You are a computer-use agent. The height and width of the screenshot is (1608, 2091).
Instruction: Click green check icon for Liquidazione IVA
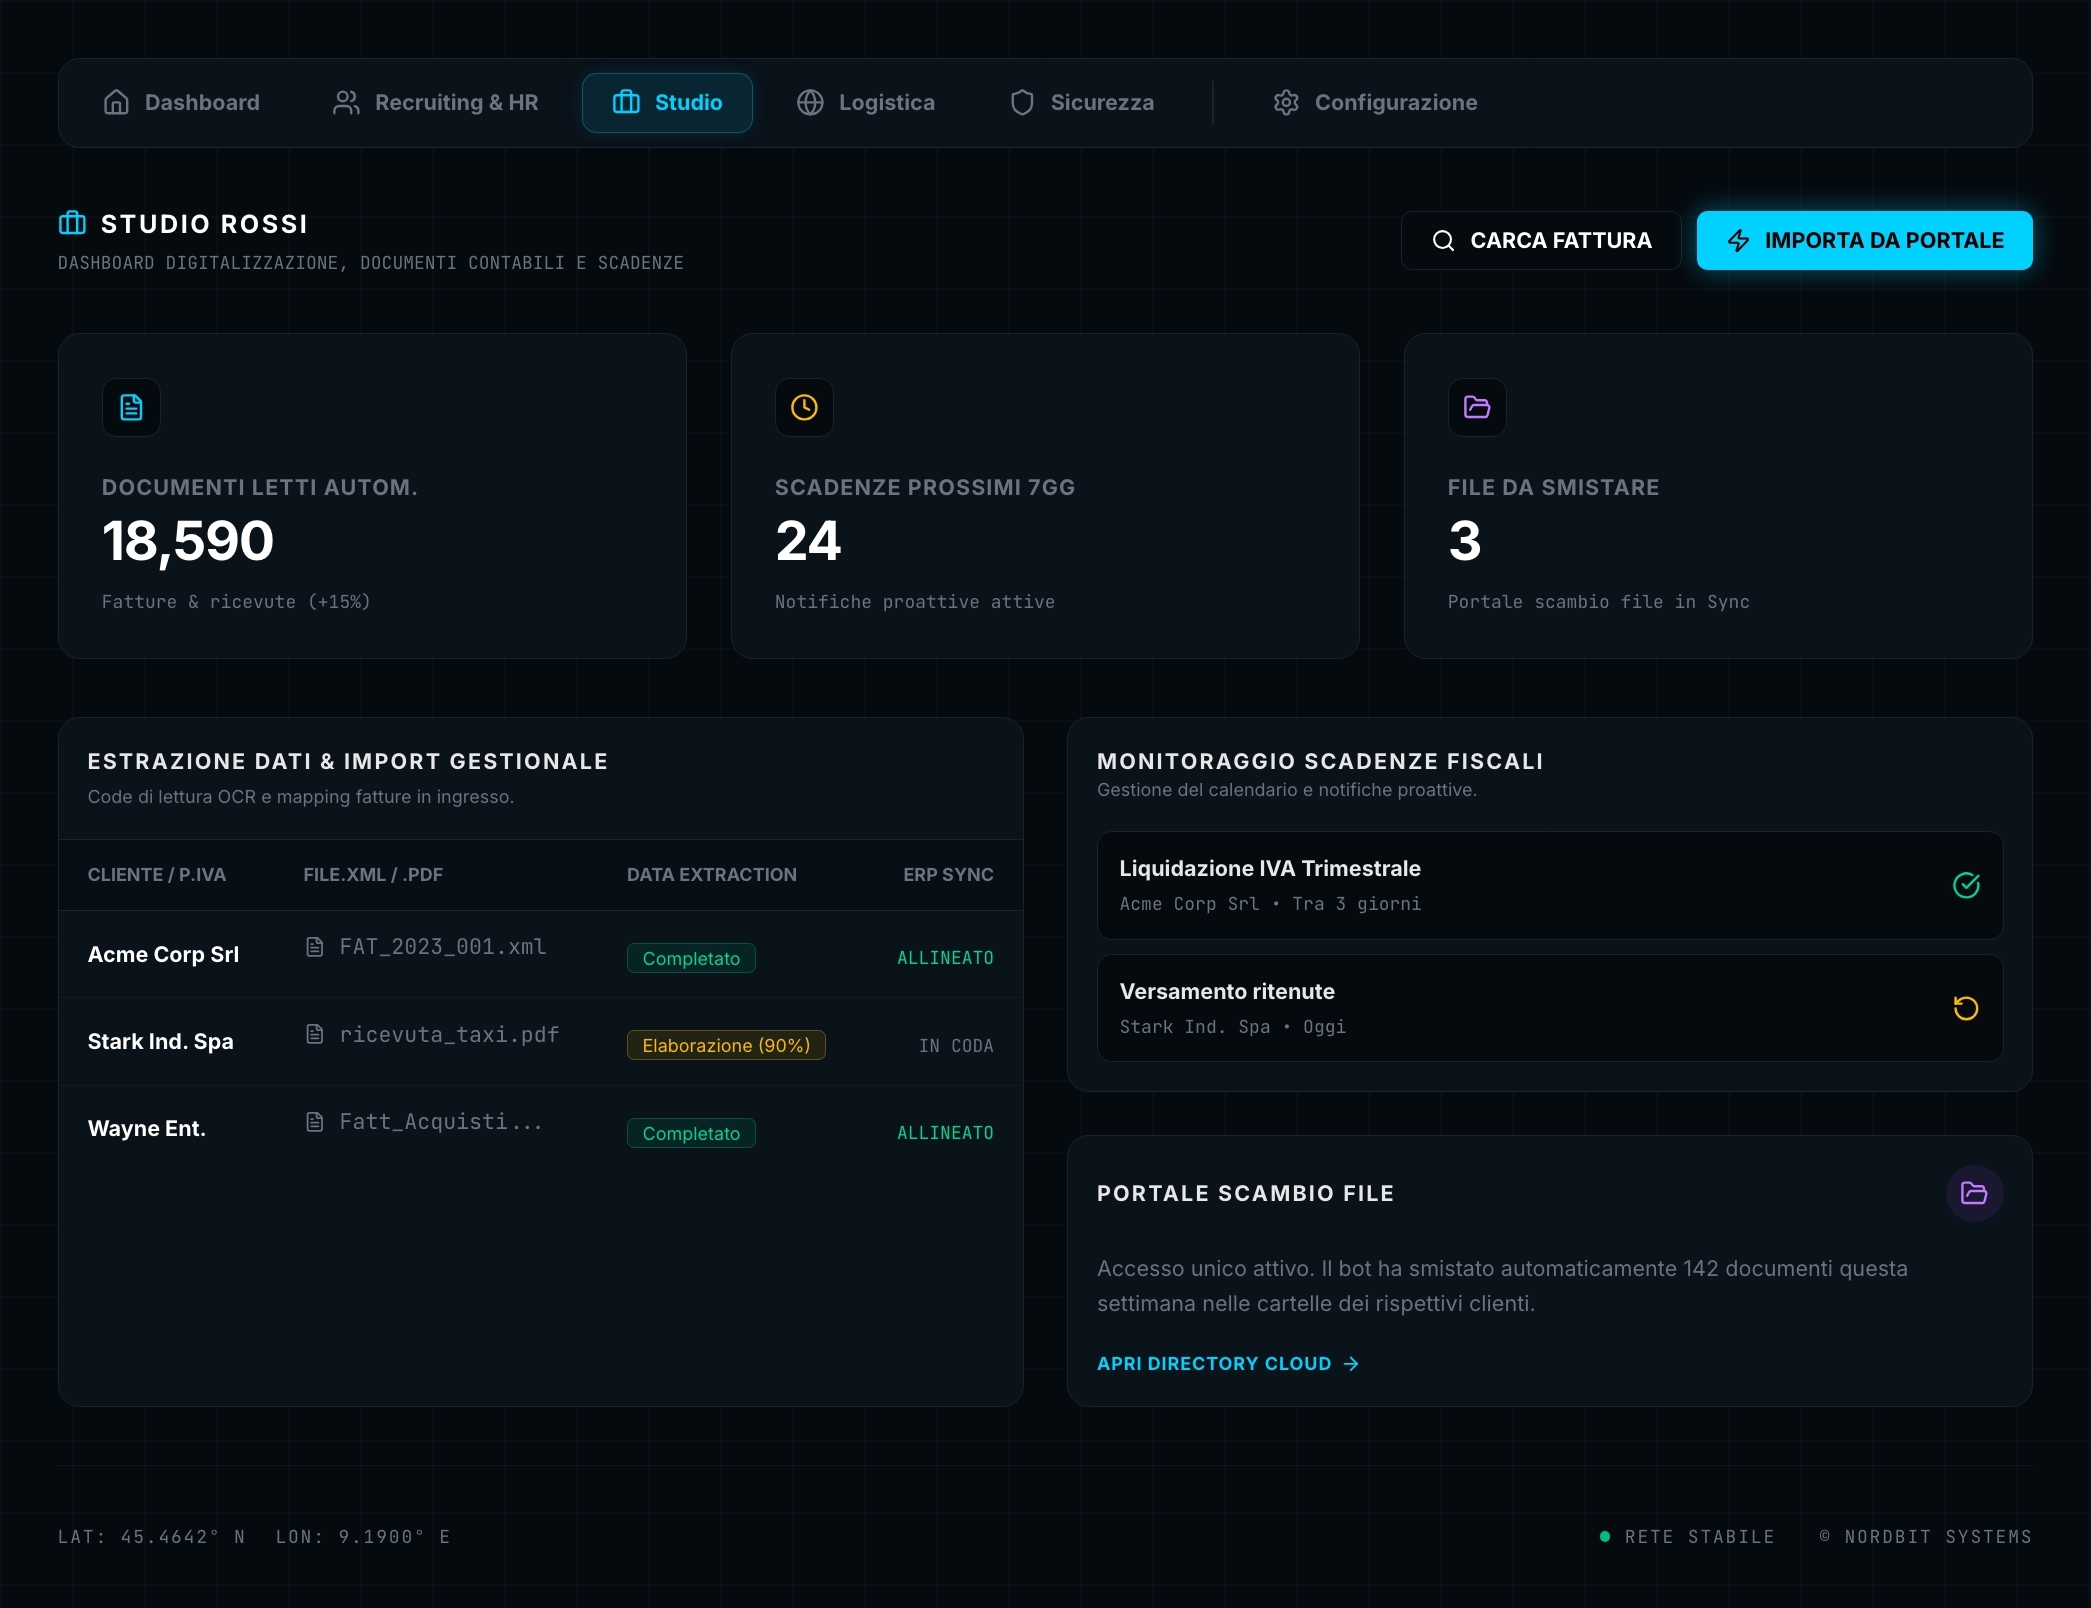click(x=1966, y=885)
